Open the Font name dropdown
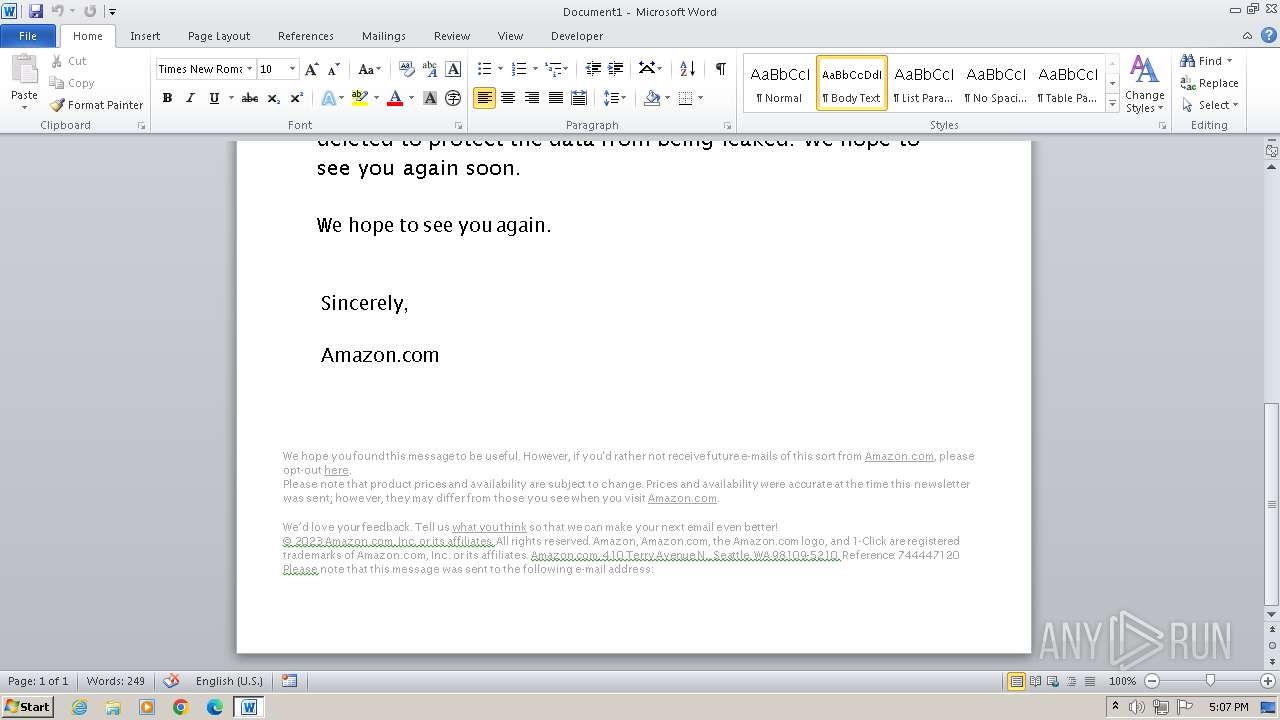1280x720 pixels. click(x=249, y=69)
